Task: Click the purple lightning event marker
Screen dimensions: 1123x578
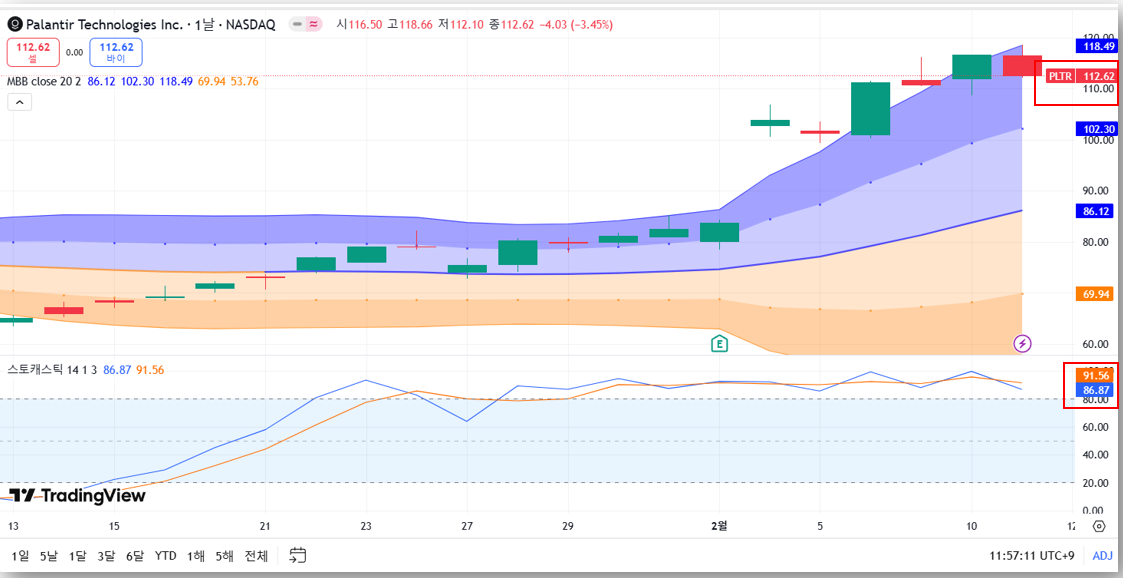Action: tap(1022, 344)
